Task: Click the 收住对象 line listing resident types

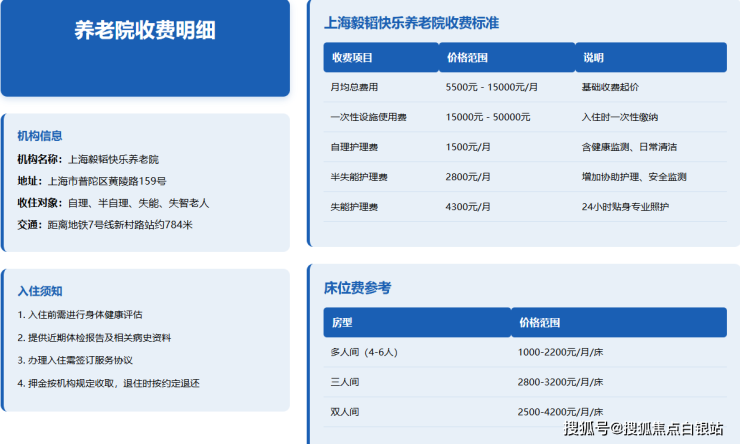Action: (113, 203)
